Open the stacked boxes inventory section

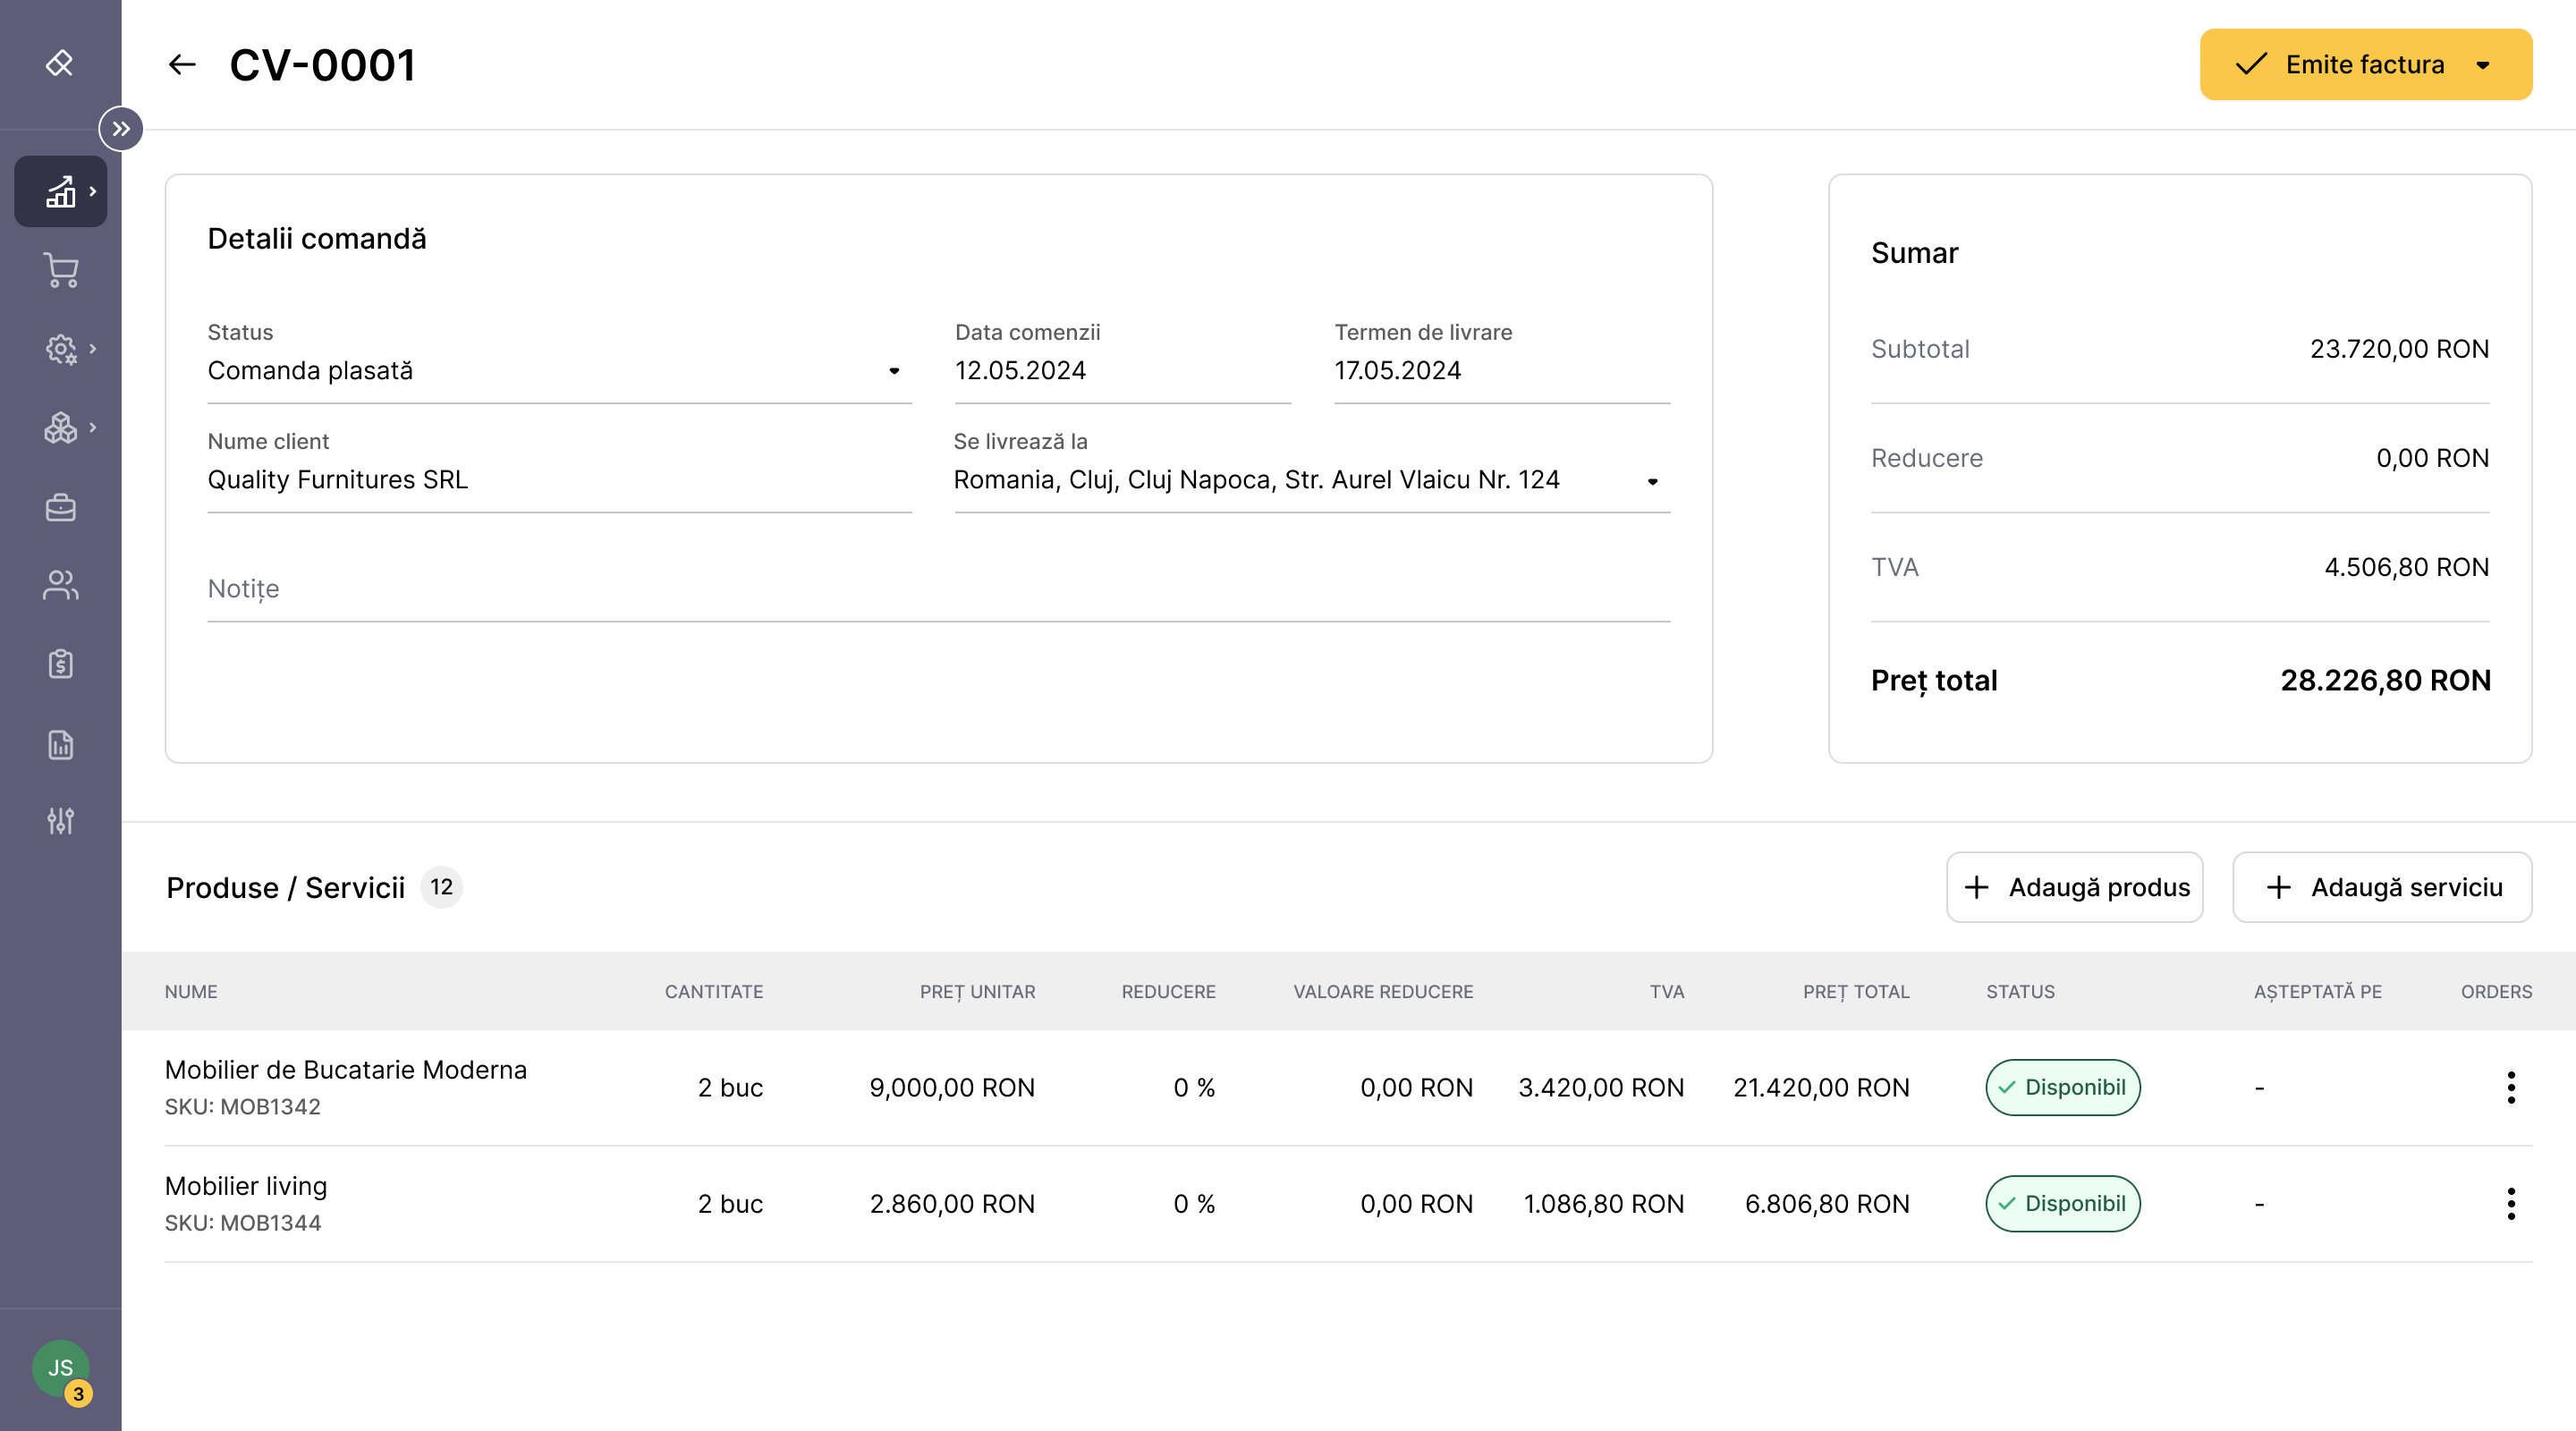click(x=60, y=428)
